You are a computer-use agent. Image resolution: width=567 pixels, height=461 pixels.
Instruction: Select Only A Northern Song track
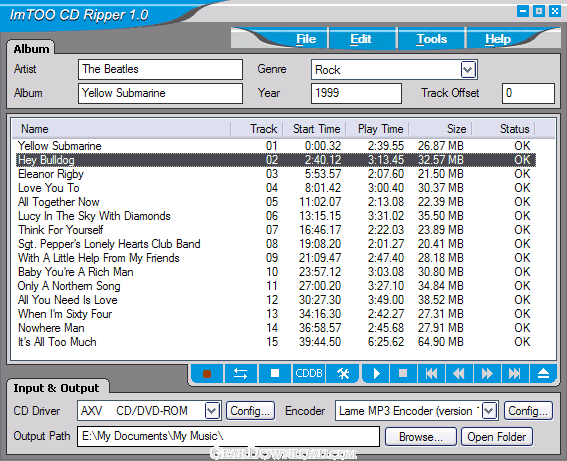276,286
